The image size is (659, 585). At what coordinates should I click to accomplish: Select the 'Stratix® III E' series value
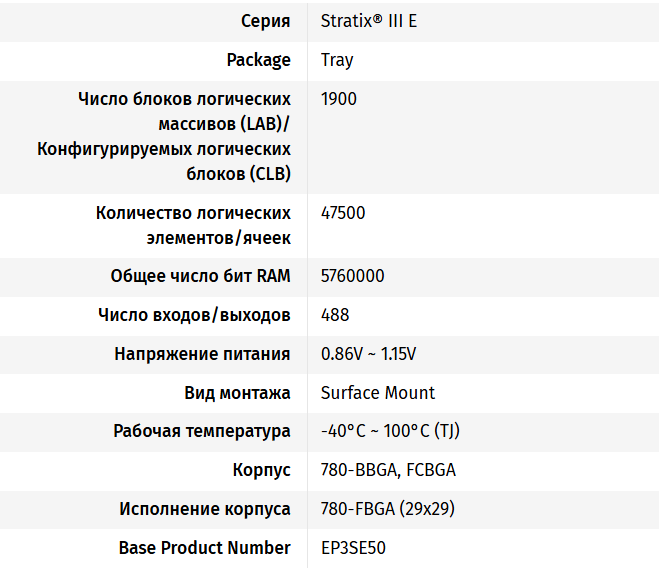369,21
